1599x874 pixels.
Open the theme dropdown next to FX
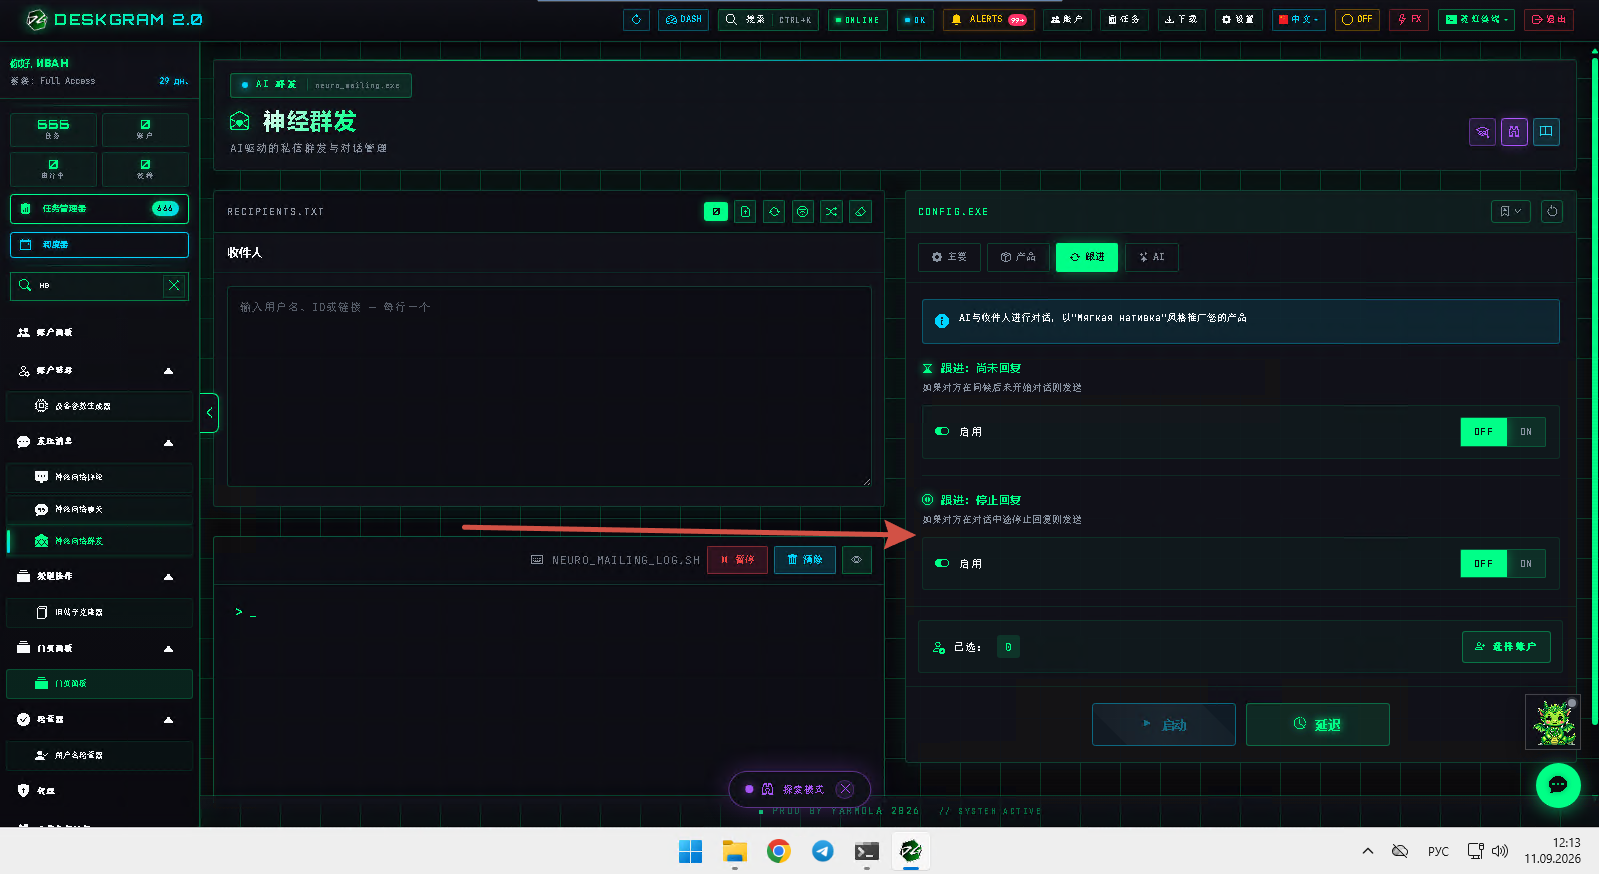pyautogui.click(x=1477, y=19)
